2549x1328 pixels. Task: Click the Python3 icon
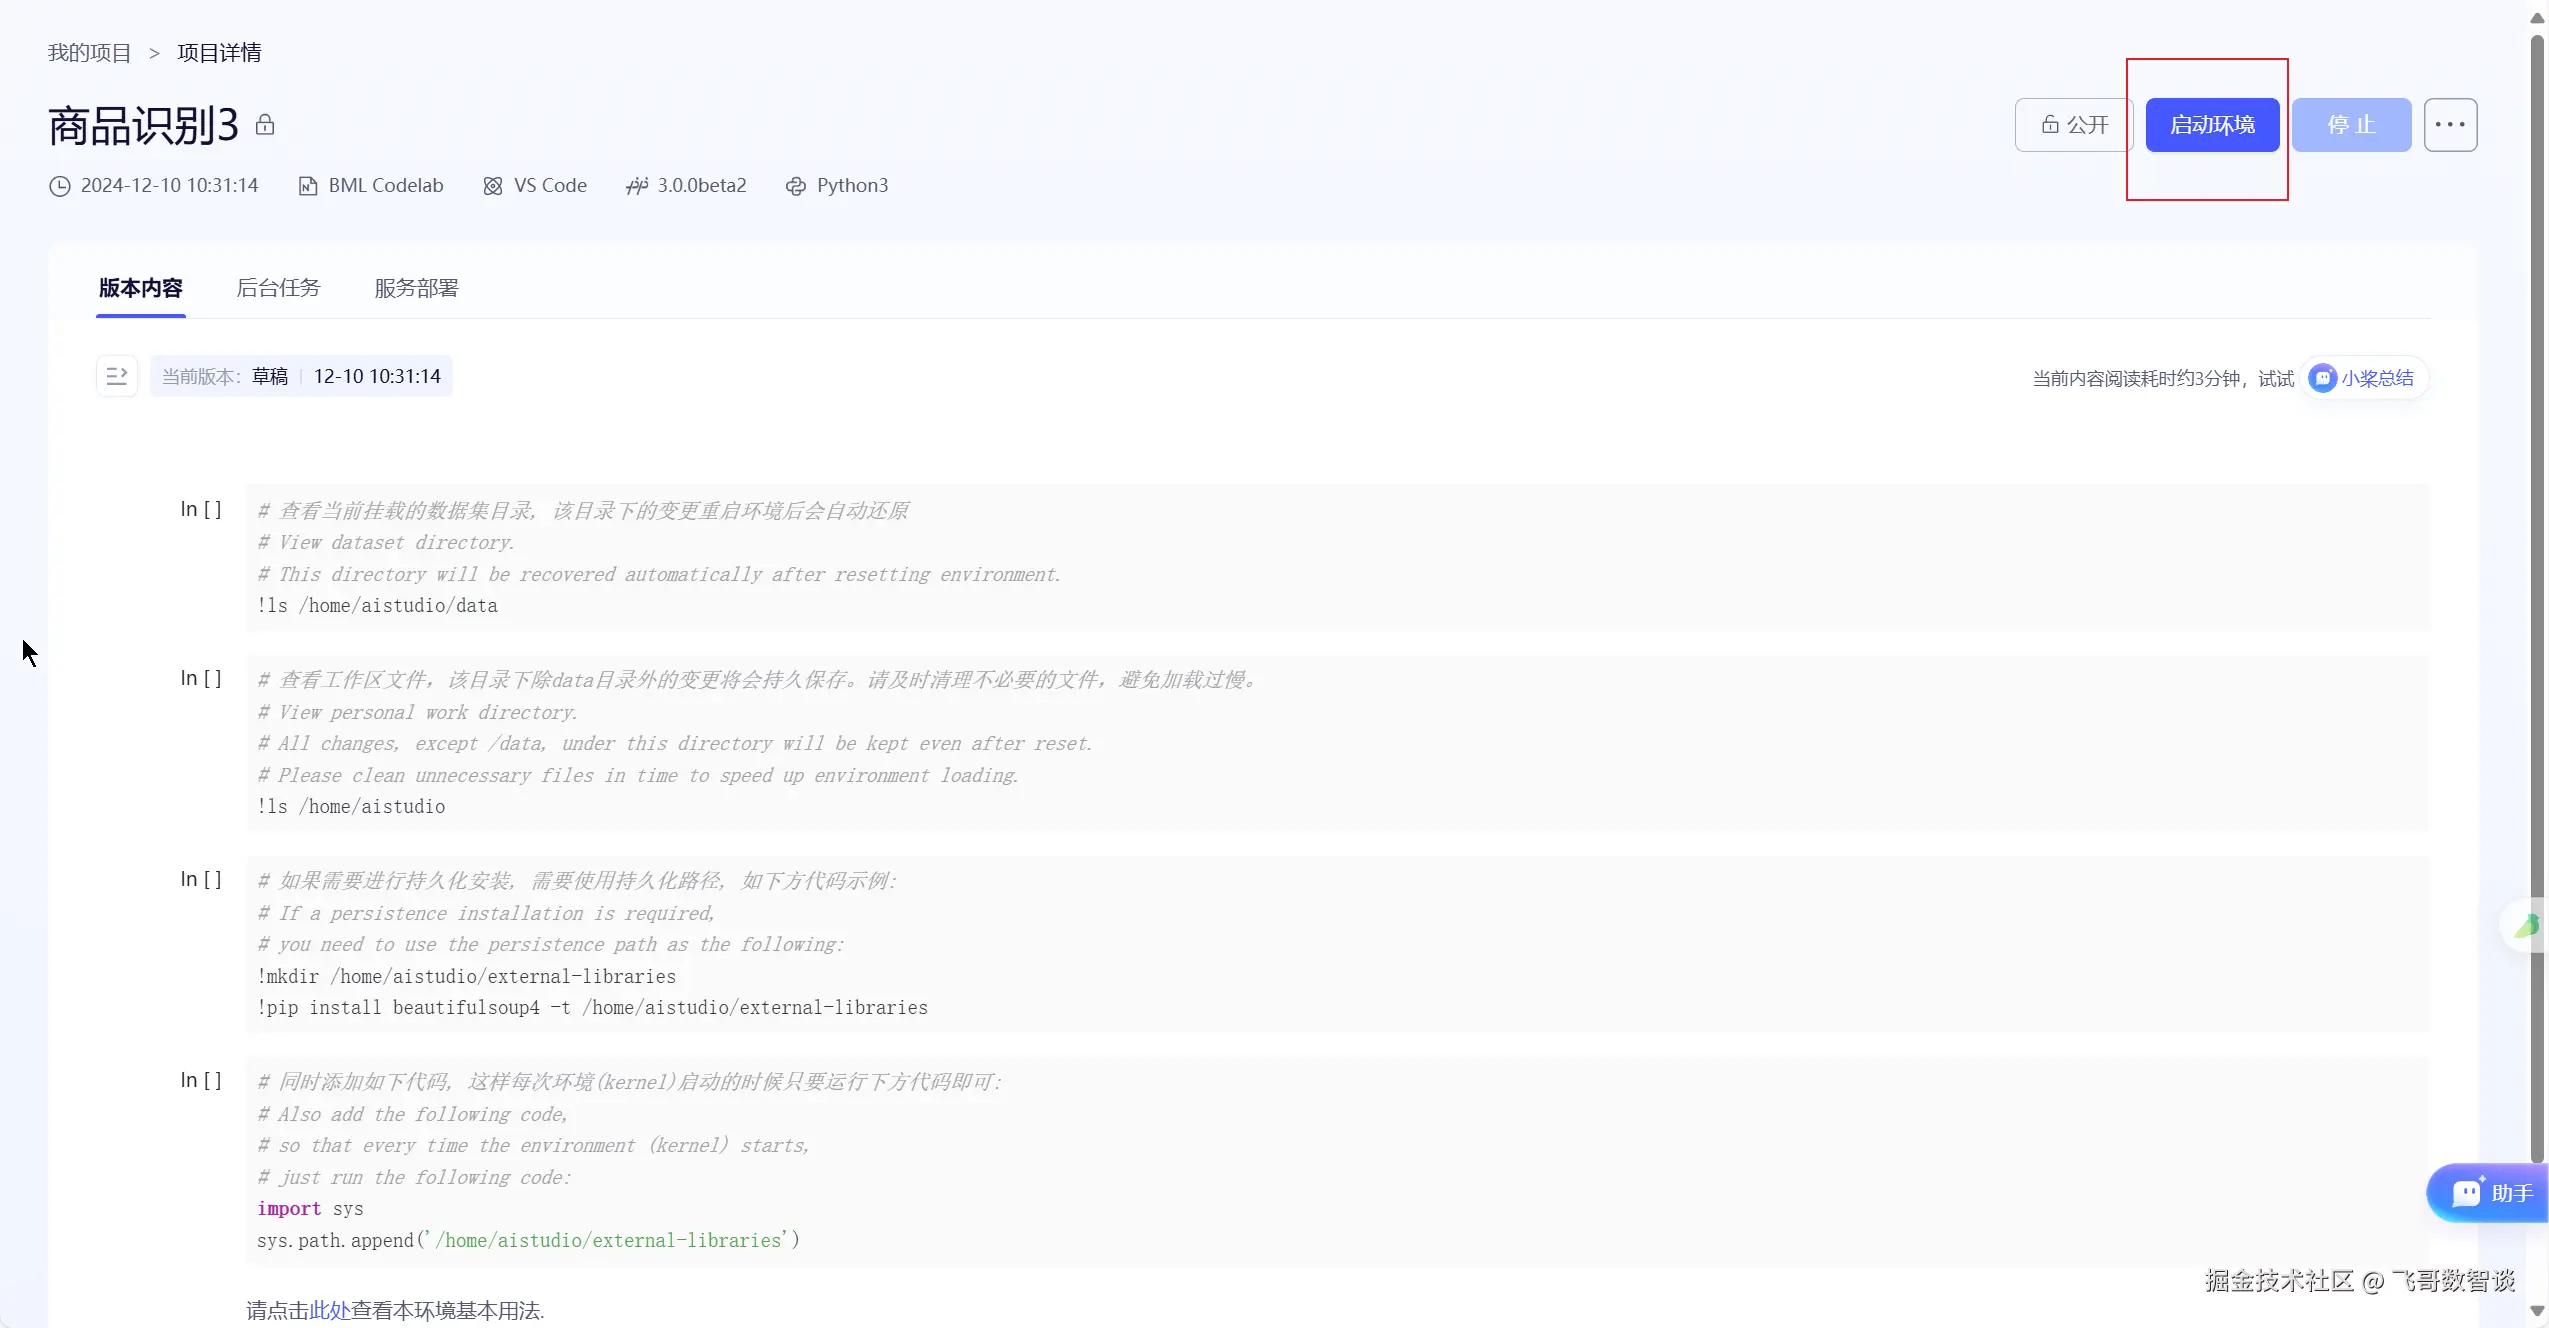tap(796, 186)
